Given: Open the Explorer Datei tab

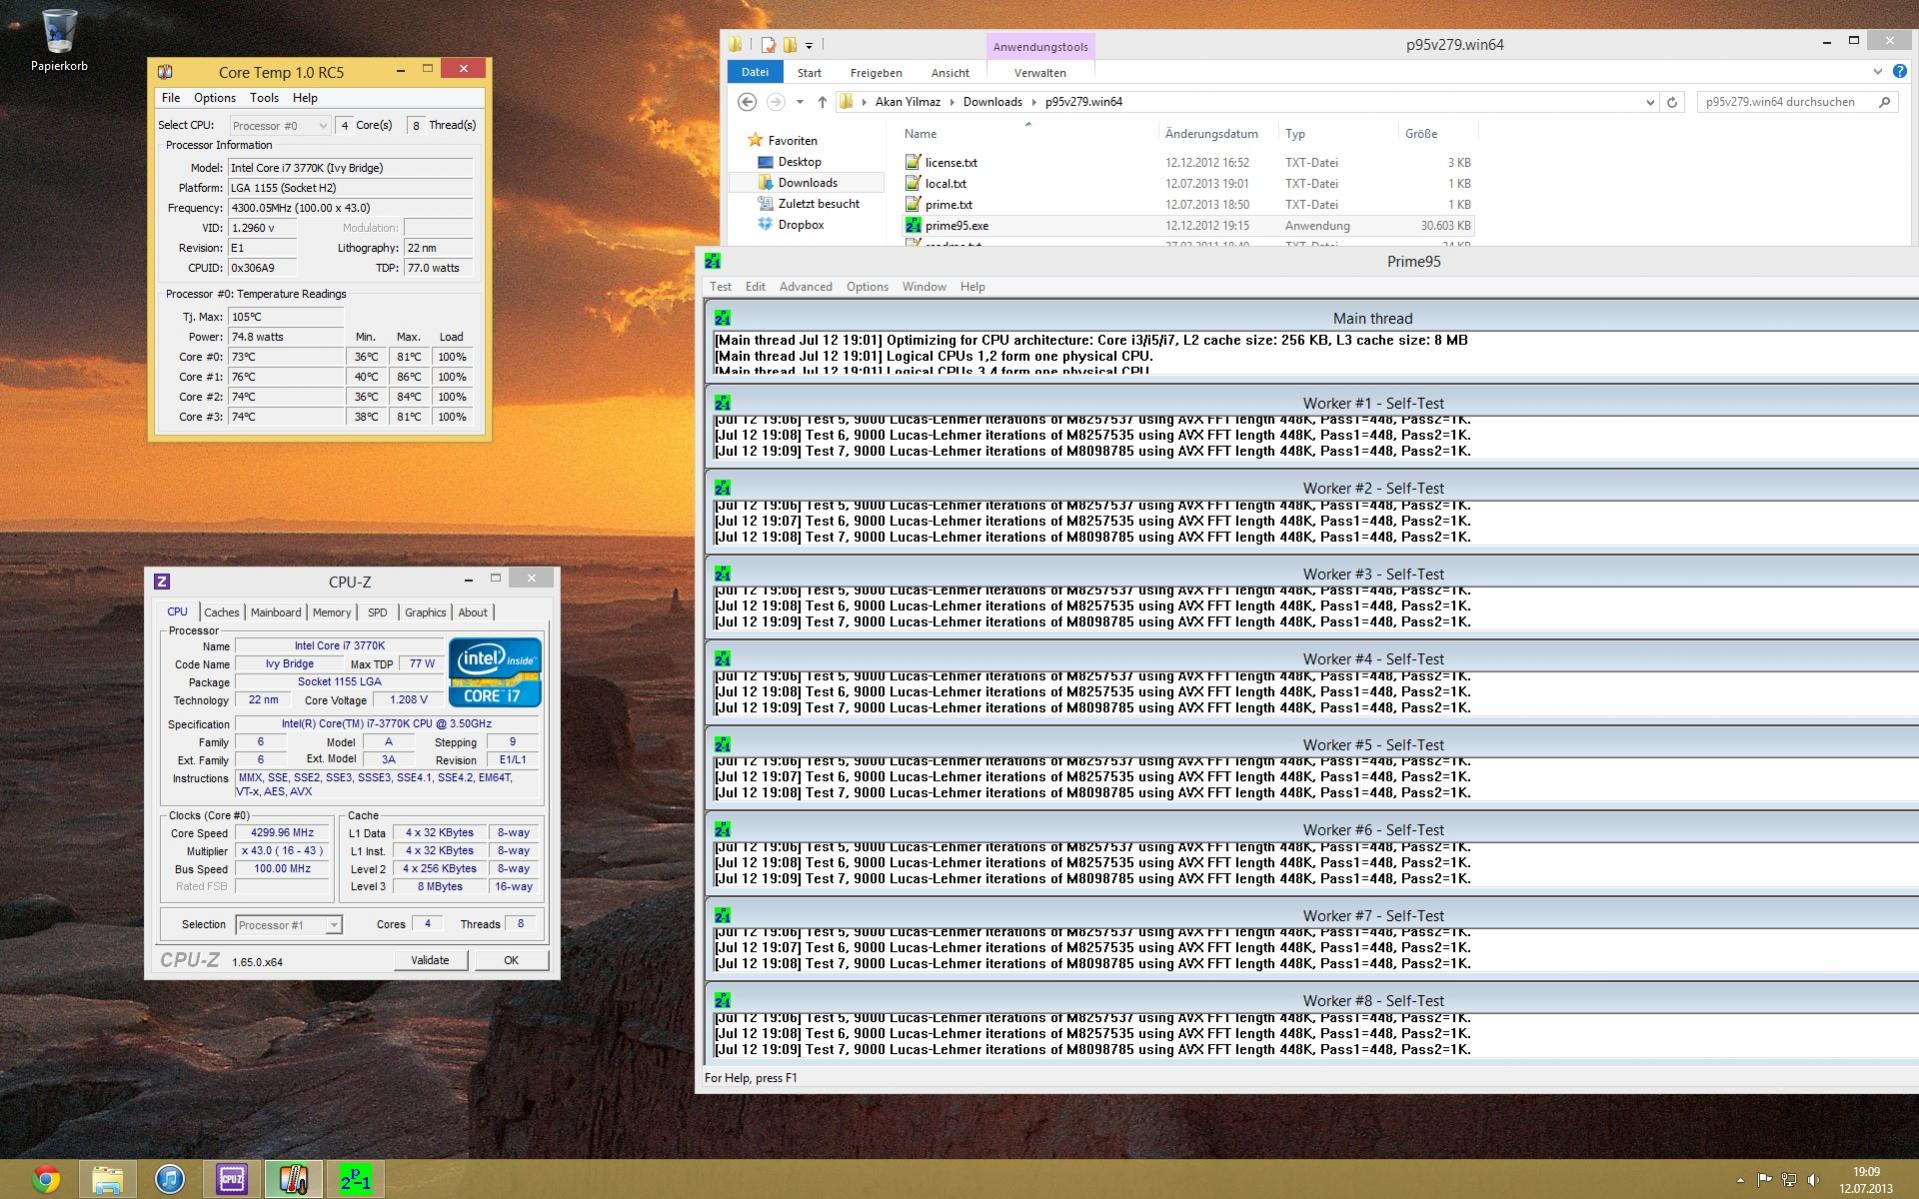Looking at the screenshot, I should point(755,72).
